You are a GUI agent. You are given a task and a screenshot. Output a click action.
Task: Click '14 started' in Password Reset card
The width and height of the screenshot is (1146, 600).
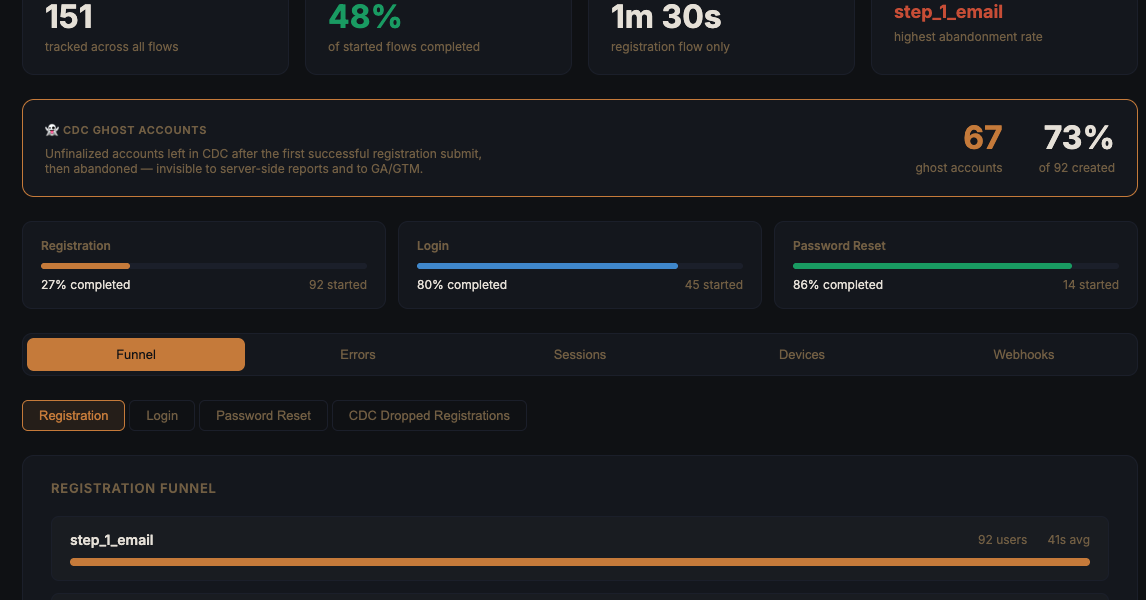pos(1090,285)
